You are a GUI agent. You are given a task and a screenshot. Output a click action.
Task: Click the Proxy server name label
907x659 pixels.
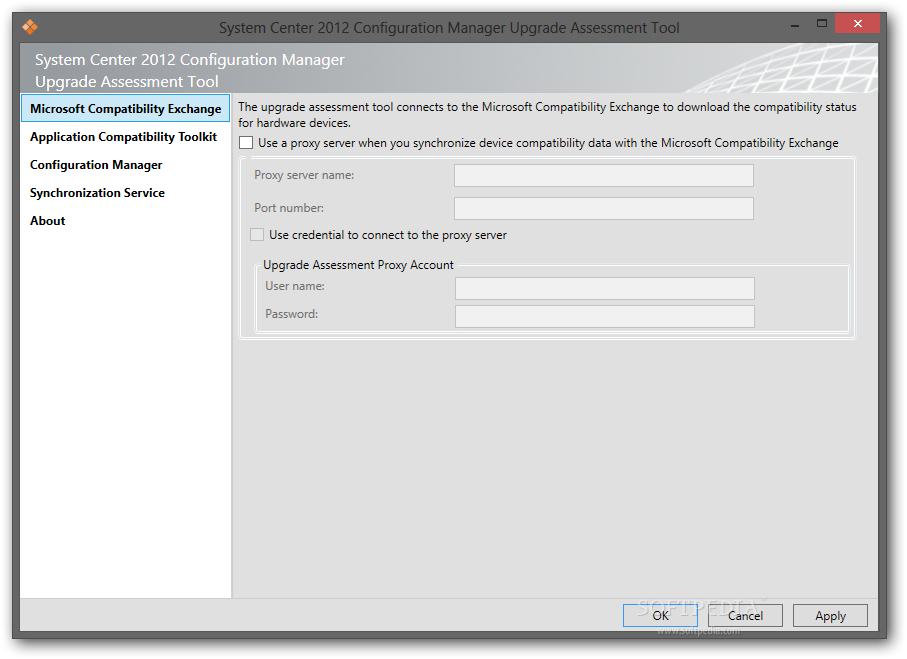point(304,175)
